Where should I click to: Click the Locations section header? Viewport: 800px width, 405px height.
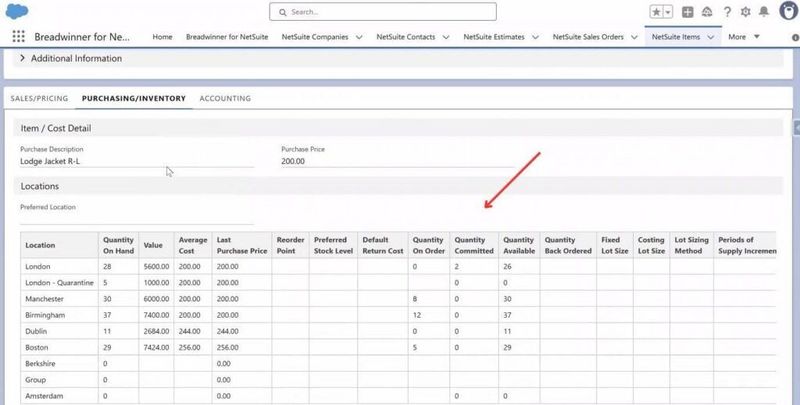click(398, 186)
